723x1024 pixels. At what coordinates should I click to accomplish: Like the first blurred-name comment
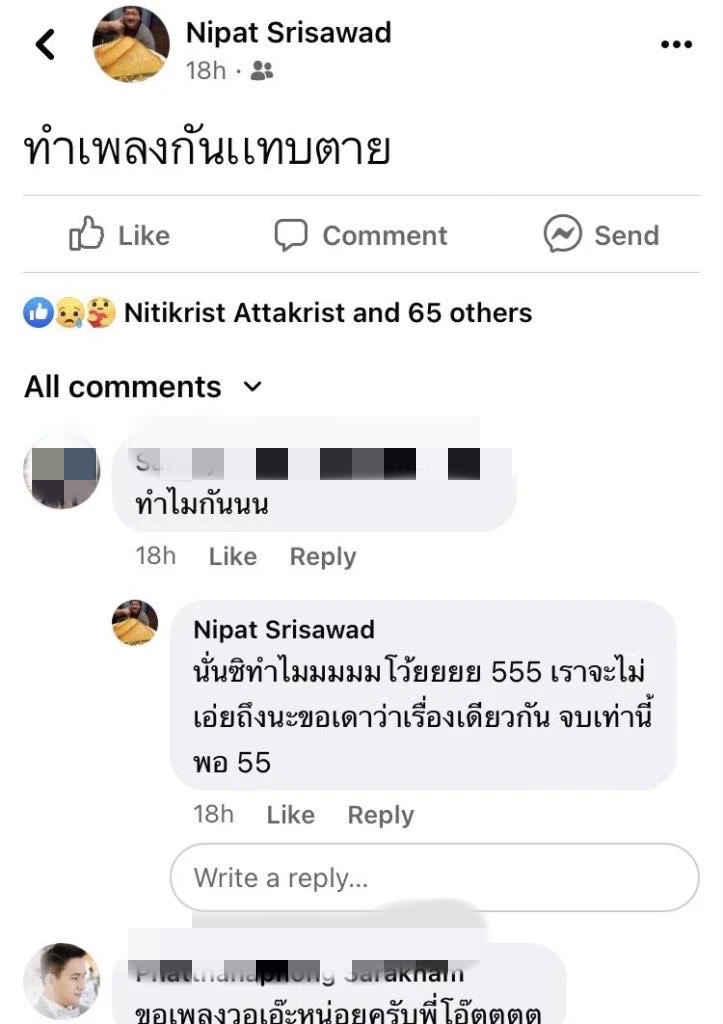[x=232, y=557]
